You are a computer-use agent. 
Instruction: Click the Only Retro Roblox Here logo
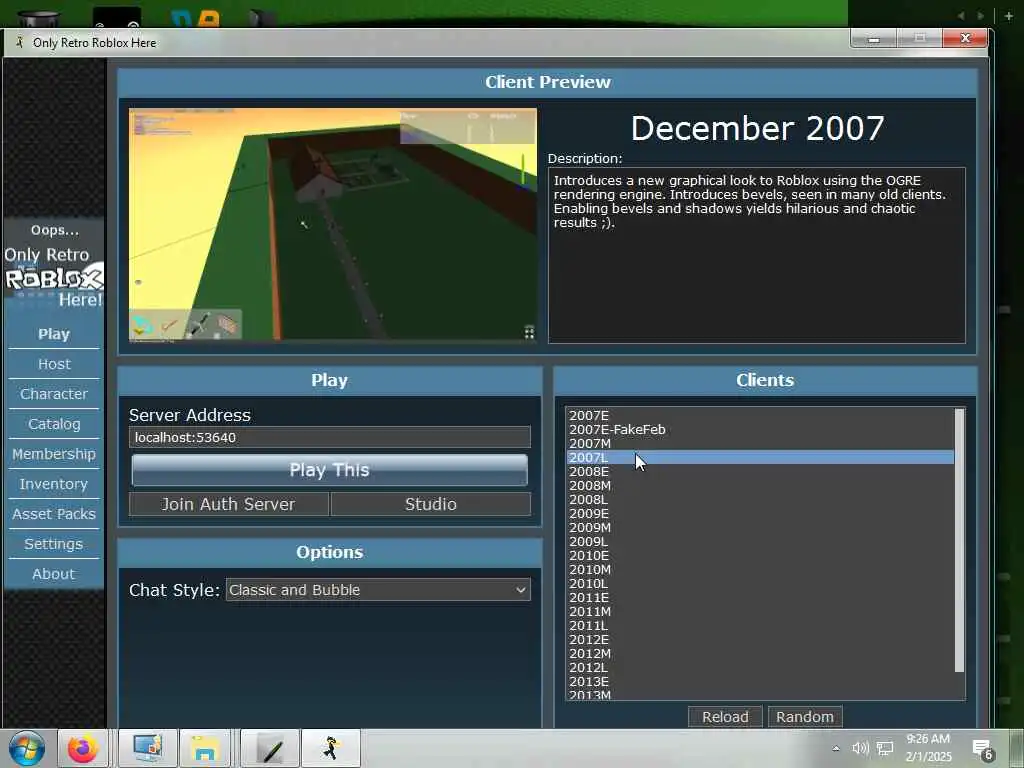54,278
